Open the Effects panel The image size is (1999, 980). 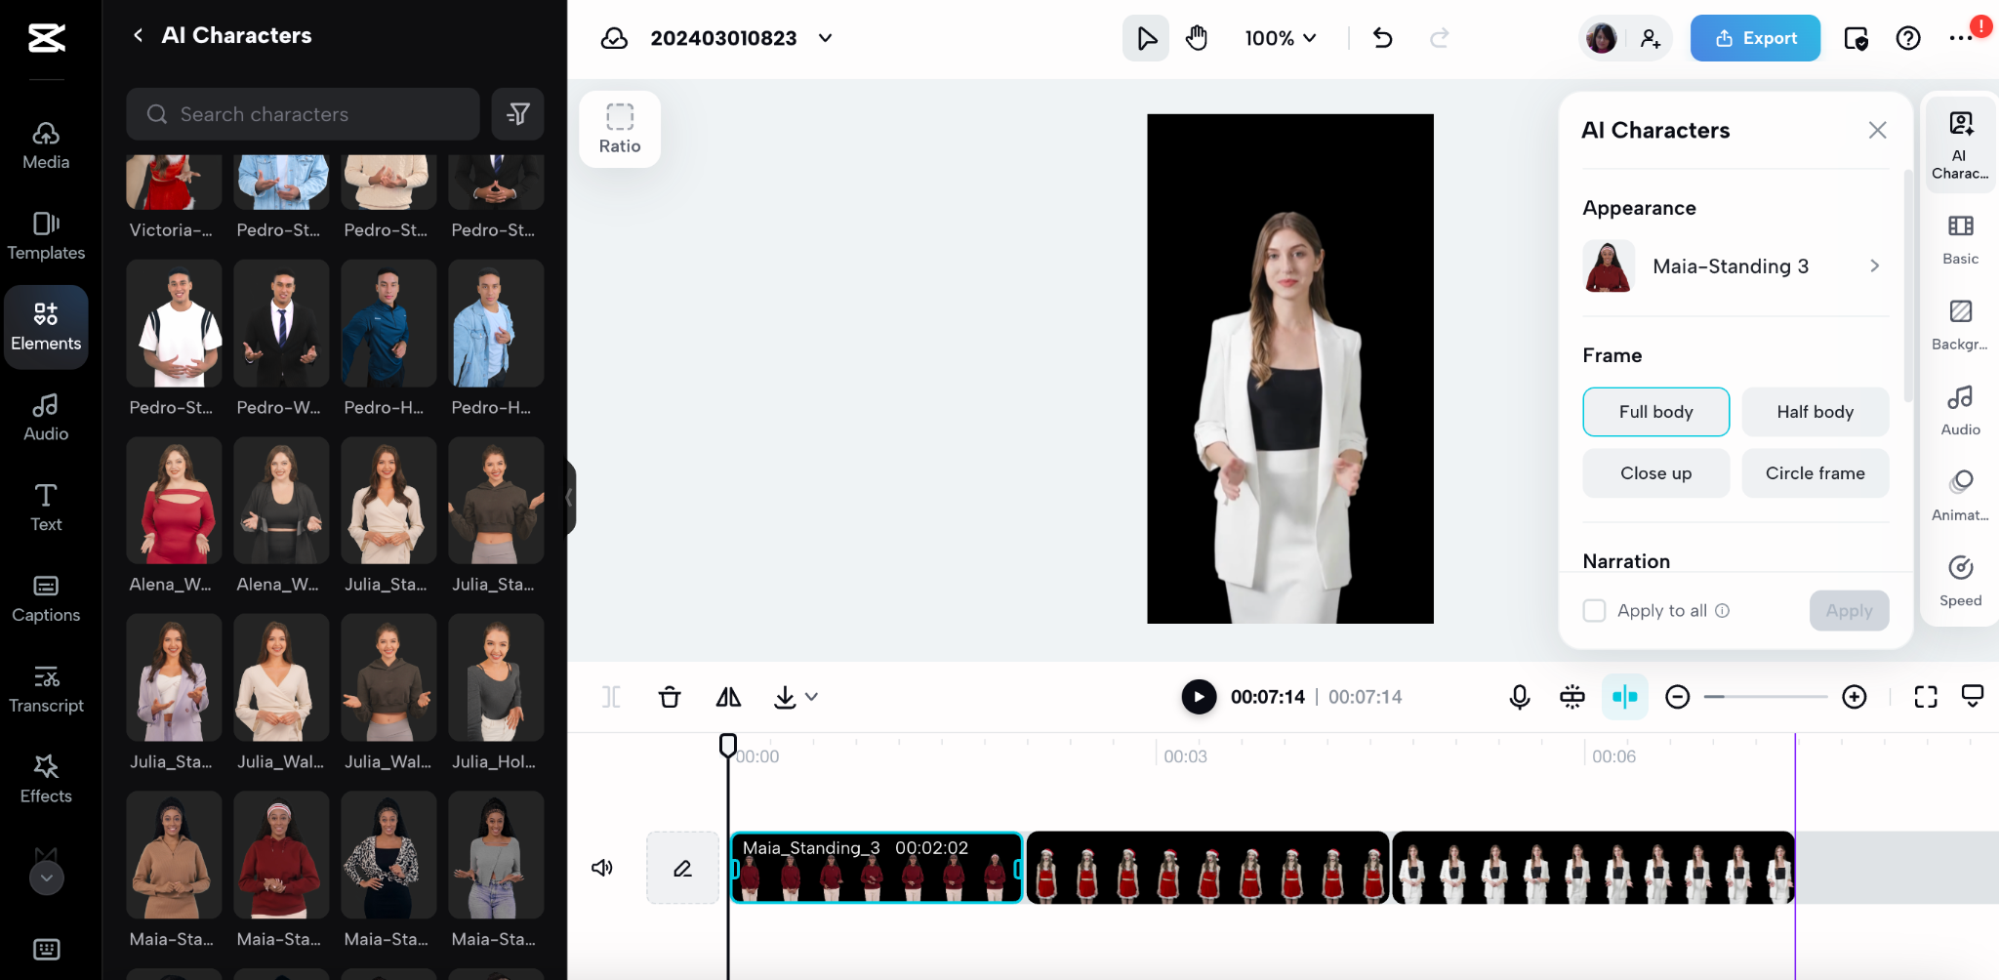click(45, 777)
